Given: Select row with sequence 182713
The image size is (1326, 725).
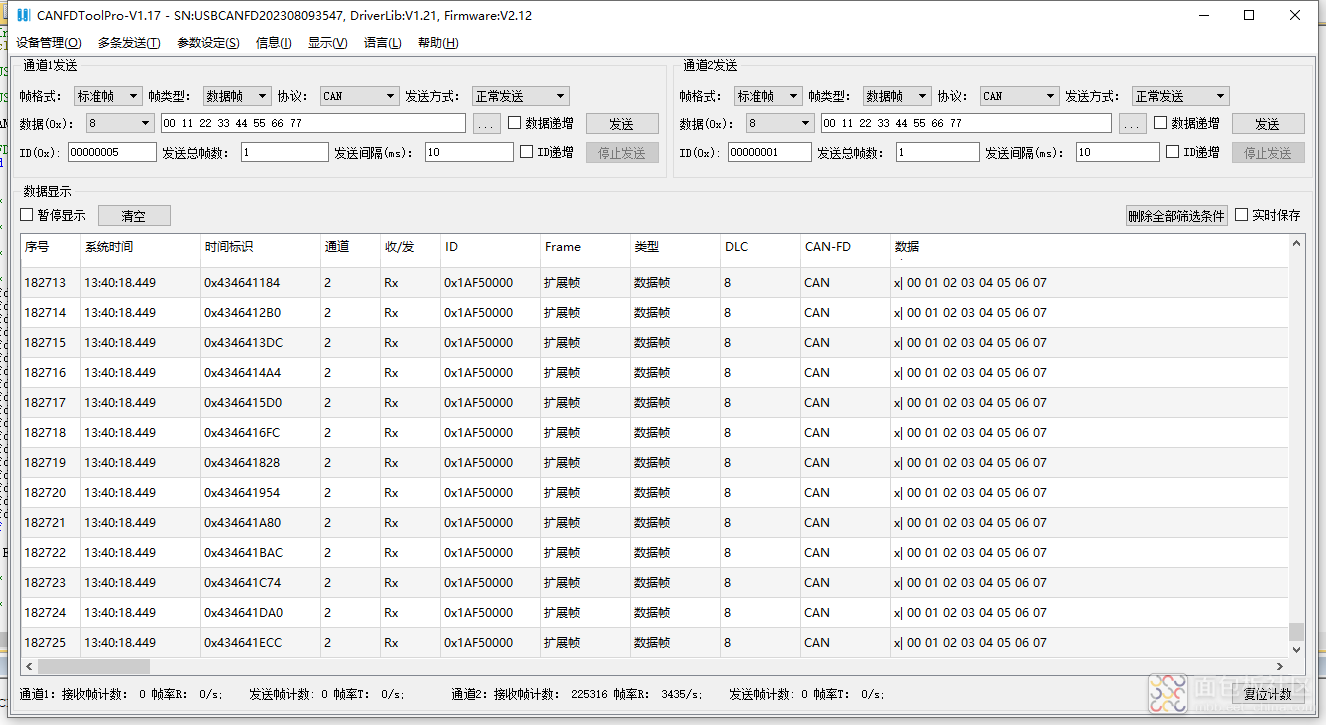Looking at the screenshot, I should point(654,283).
